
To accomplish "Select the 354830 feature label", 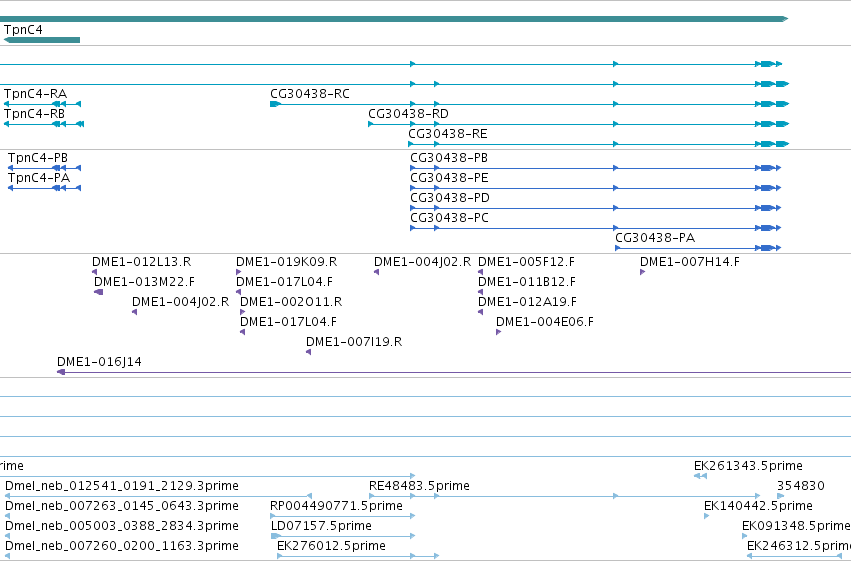I will pos(801,486).
